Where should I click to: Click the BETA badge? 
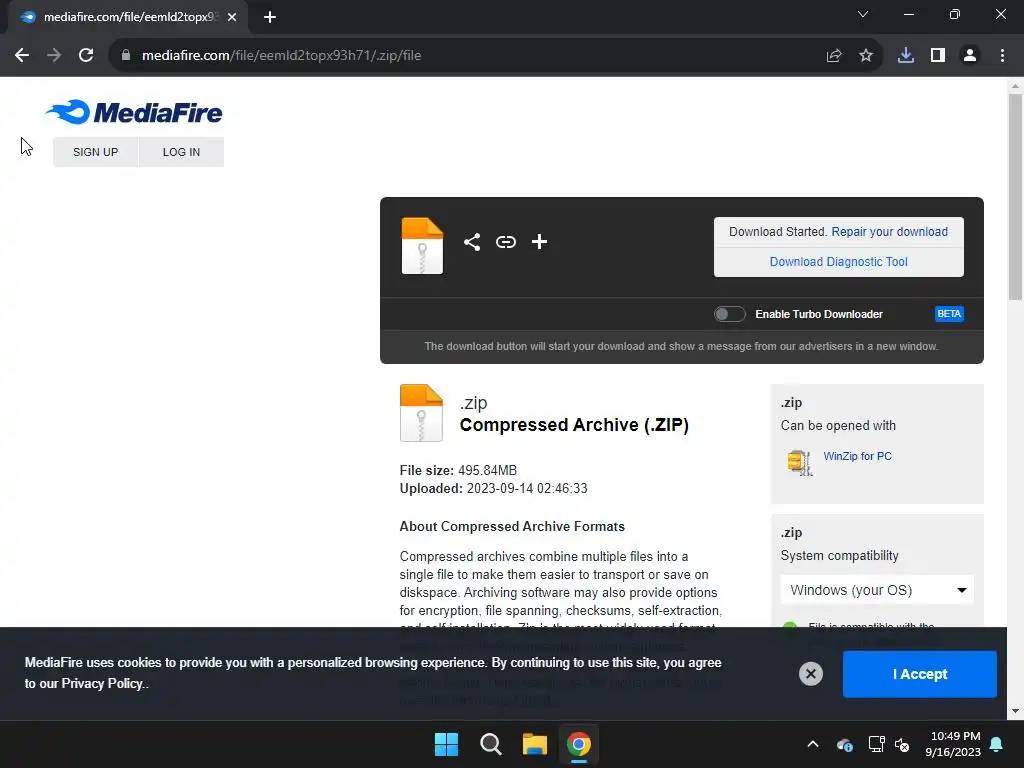tap(949, 314)
